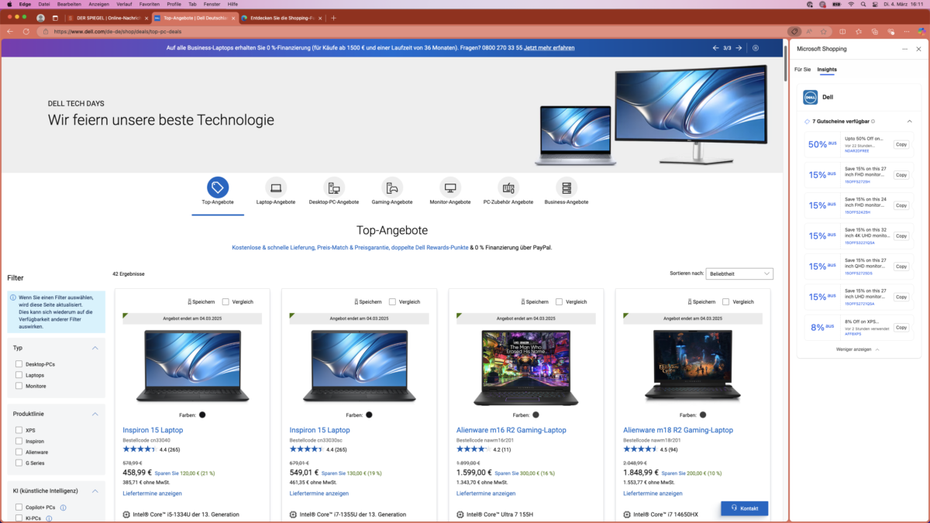Viewport: 930px width, 523px height.
Task: Open macOS Spotlight search icon
Action: (x=863, y=4)
